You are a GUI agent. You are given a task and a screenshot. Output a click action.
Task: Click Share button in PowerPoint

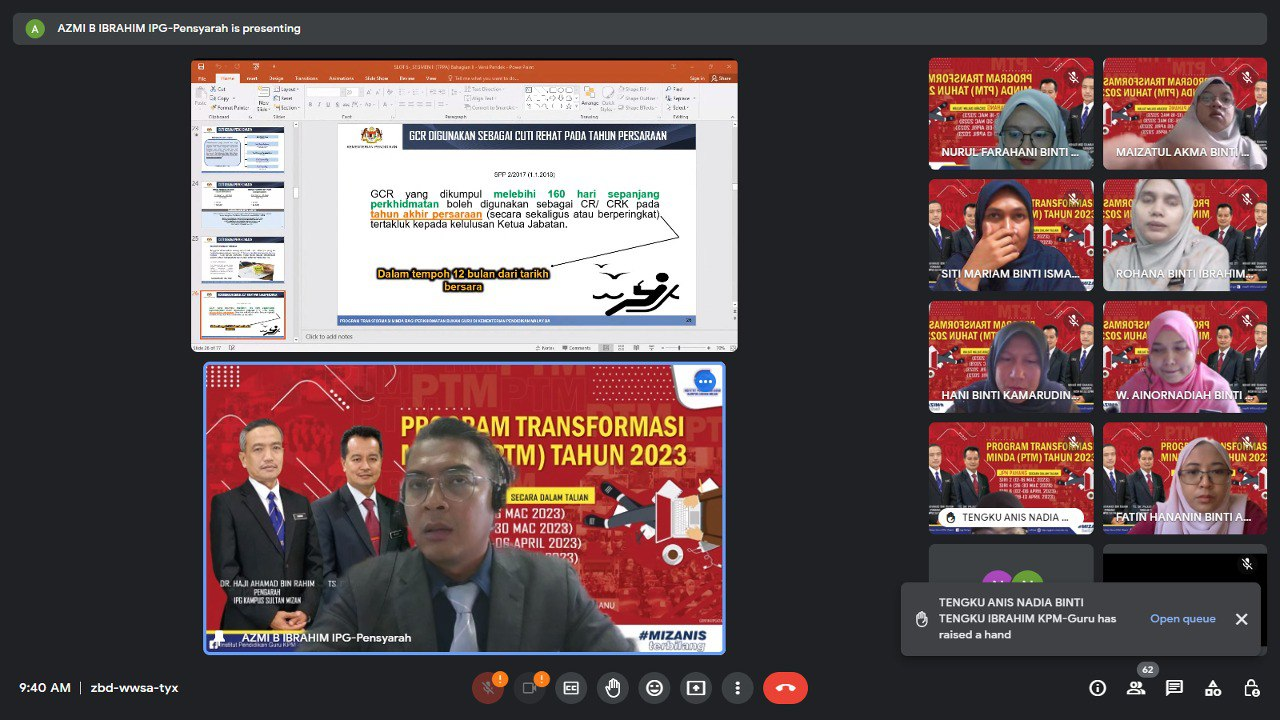coord(721,78)
